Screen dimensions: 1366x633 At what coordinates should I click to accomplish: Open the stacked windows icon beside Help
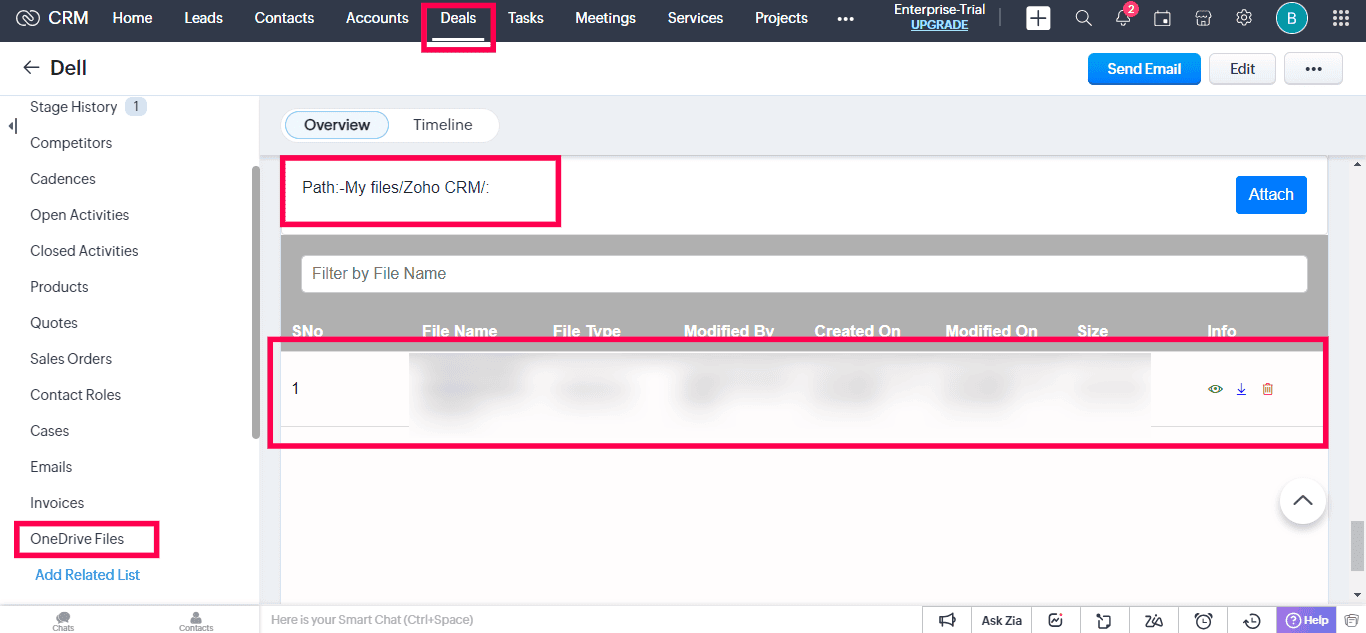click(1352, 620)
